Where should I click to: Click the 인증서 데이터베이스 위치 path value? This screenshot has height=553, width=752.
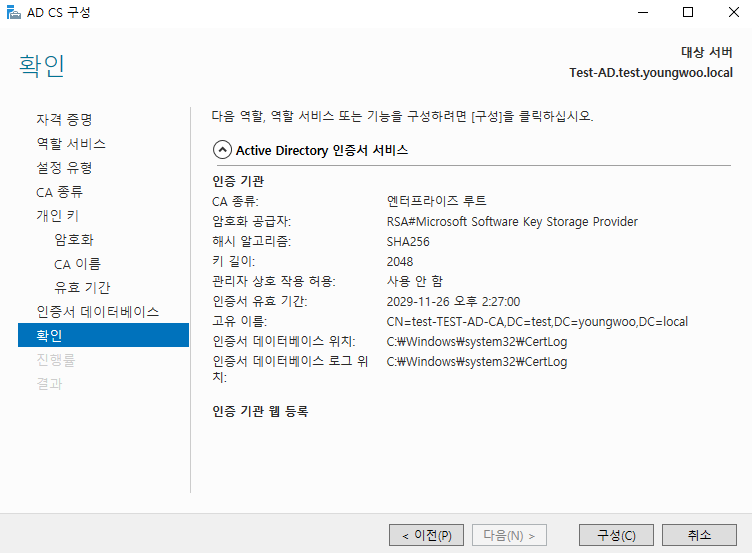point(477,342)
